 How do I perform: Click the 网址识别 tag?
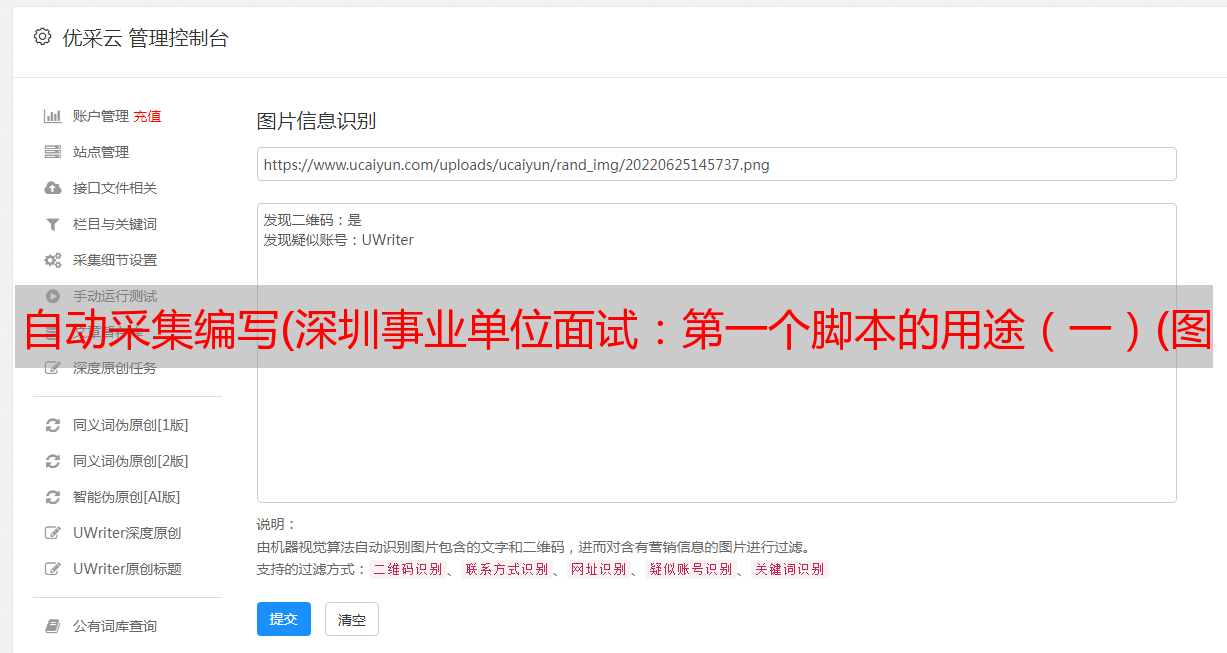[x=599, y=569]
